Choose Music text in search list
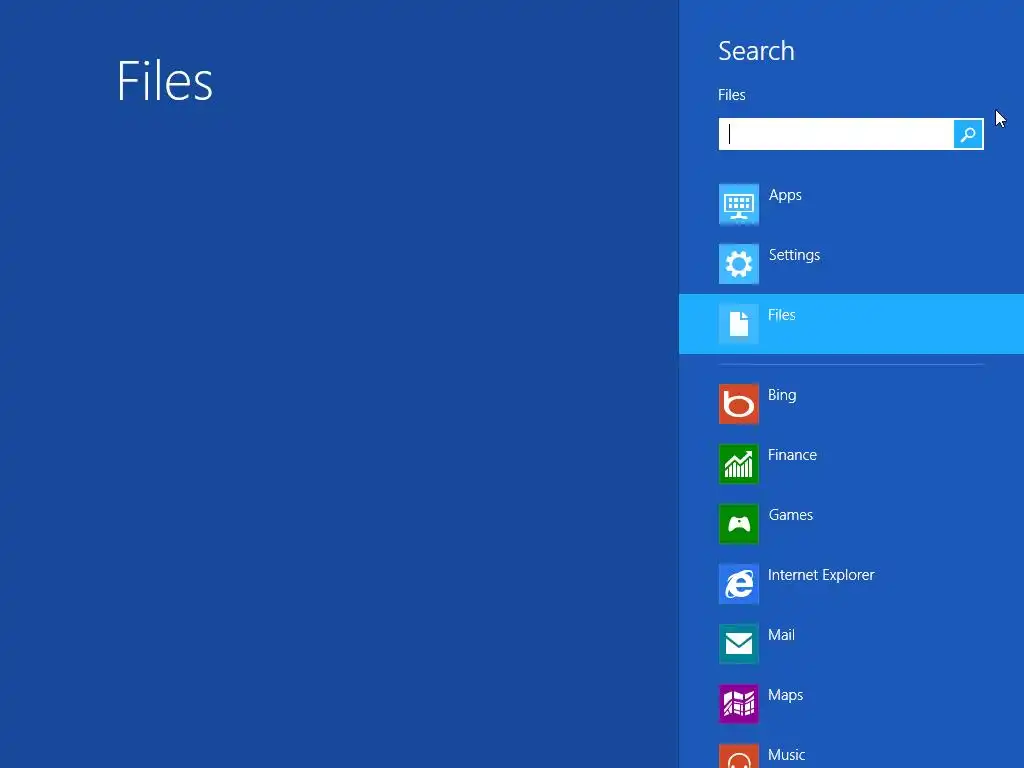 [786, 755]
